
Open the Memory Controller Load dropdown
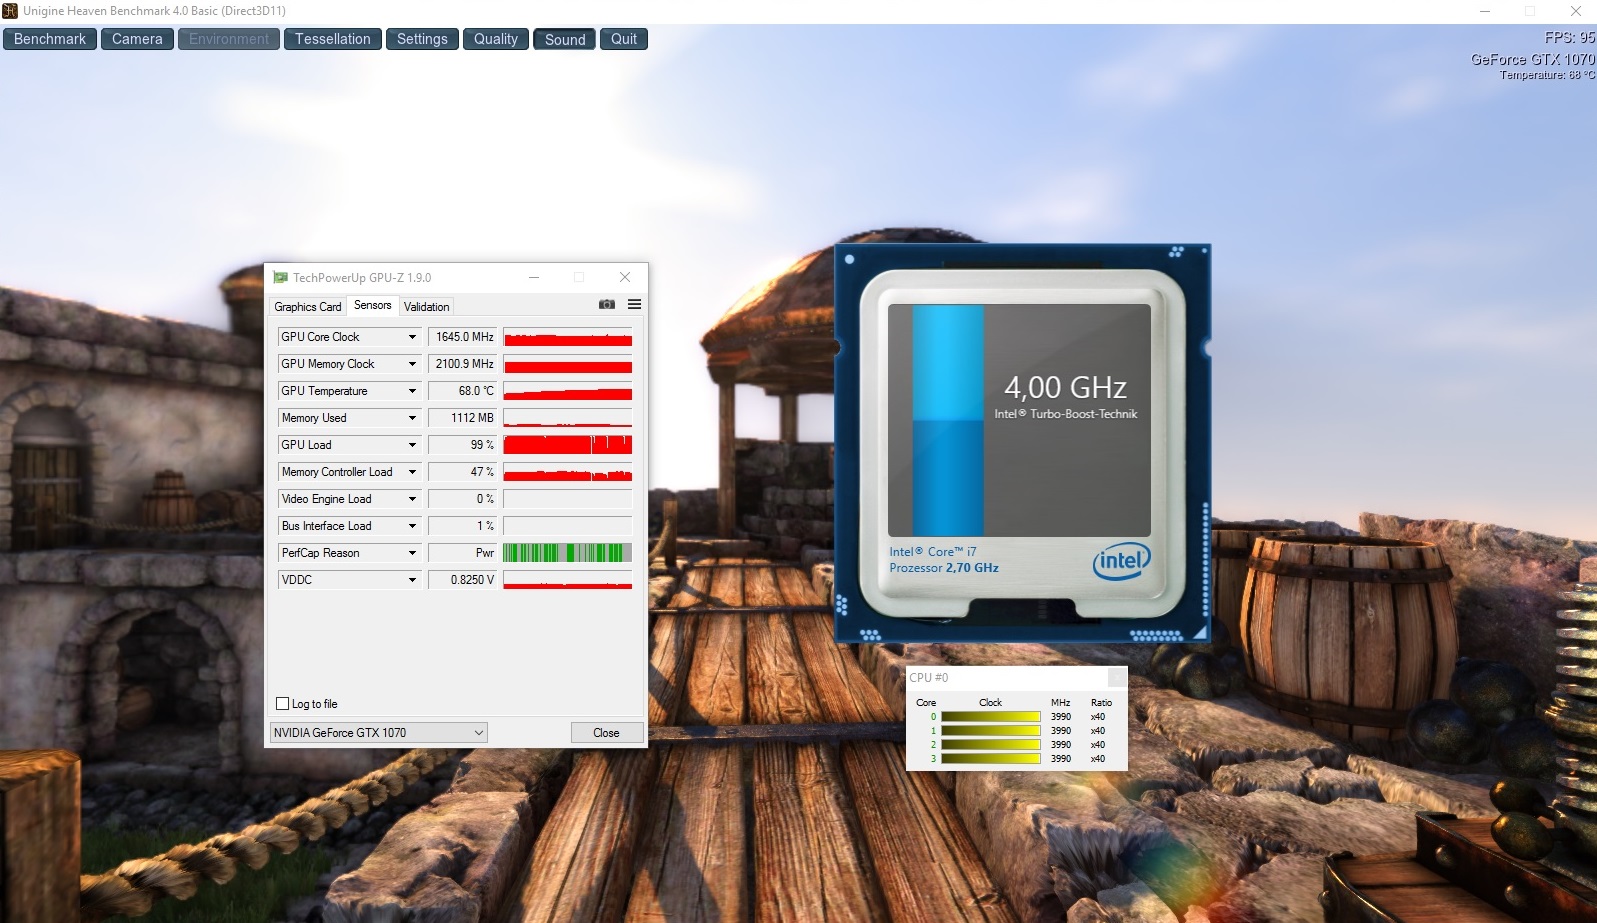(412, 472)
